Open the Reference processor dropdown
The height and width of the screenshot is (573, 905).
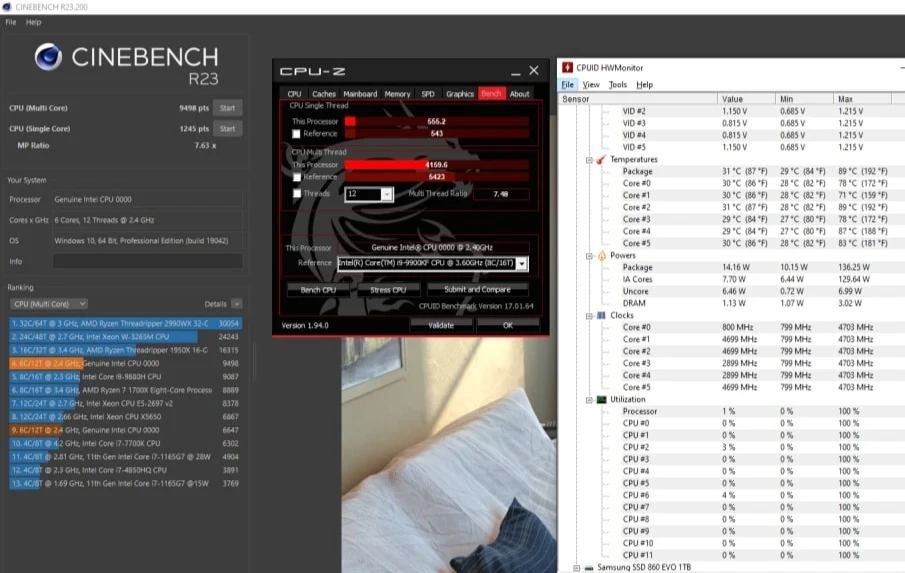click(x=521, y=264)
